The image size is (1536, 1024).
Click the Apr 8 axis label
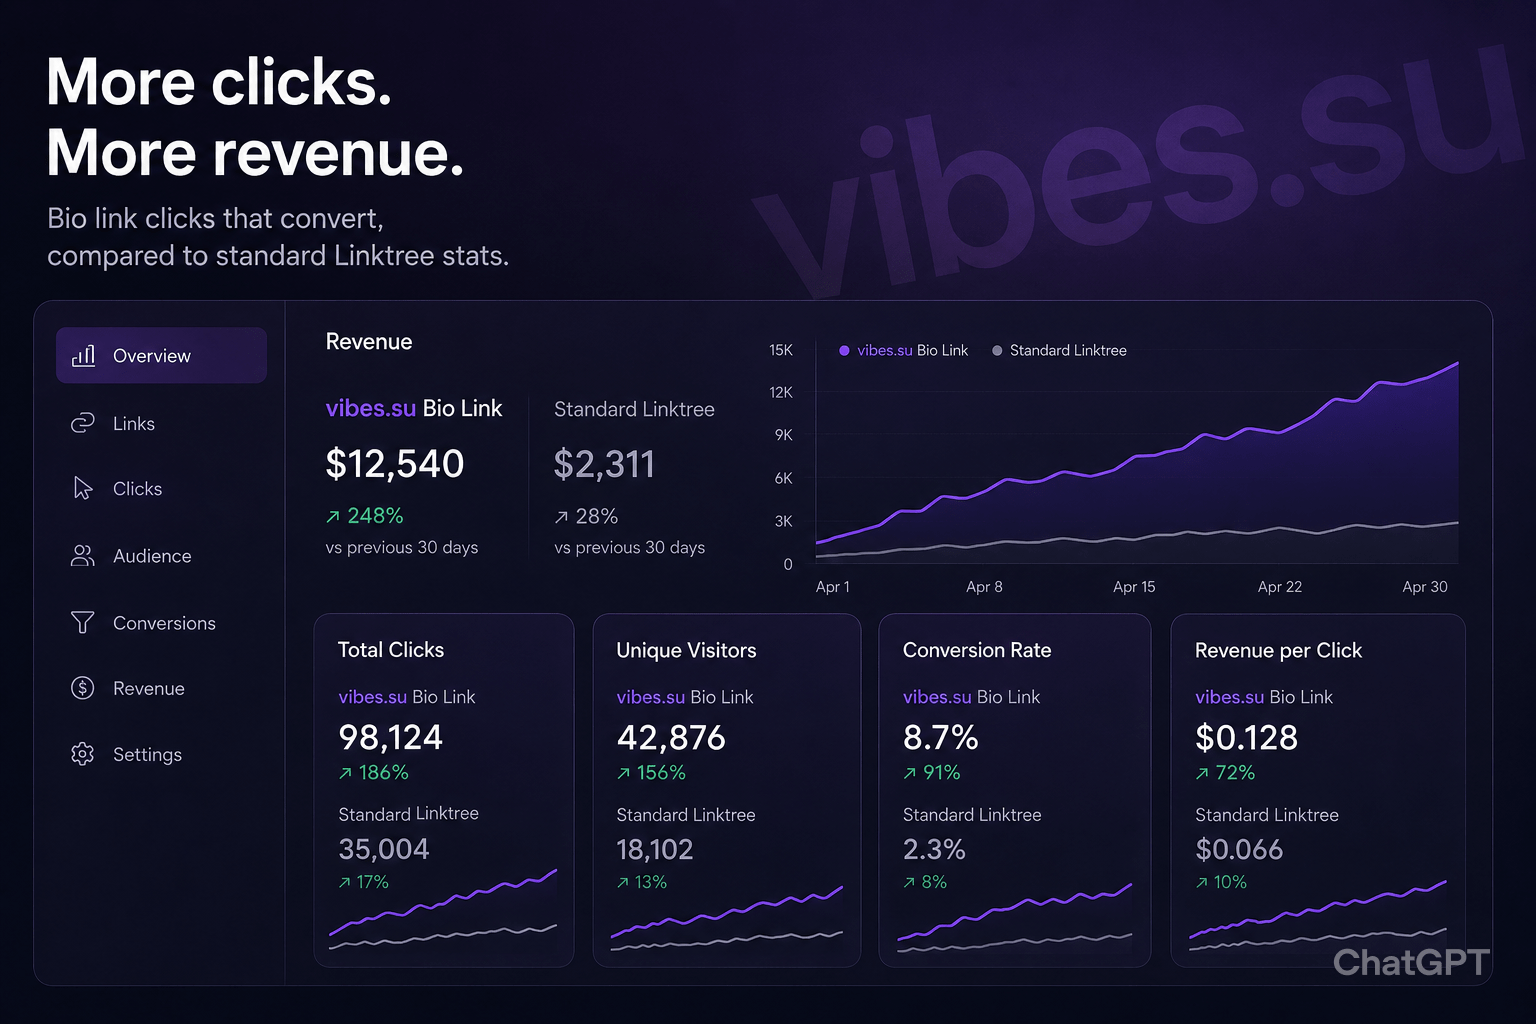pos(984,587)
